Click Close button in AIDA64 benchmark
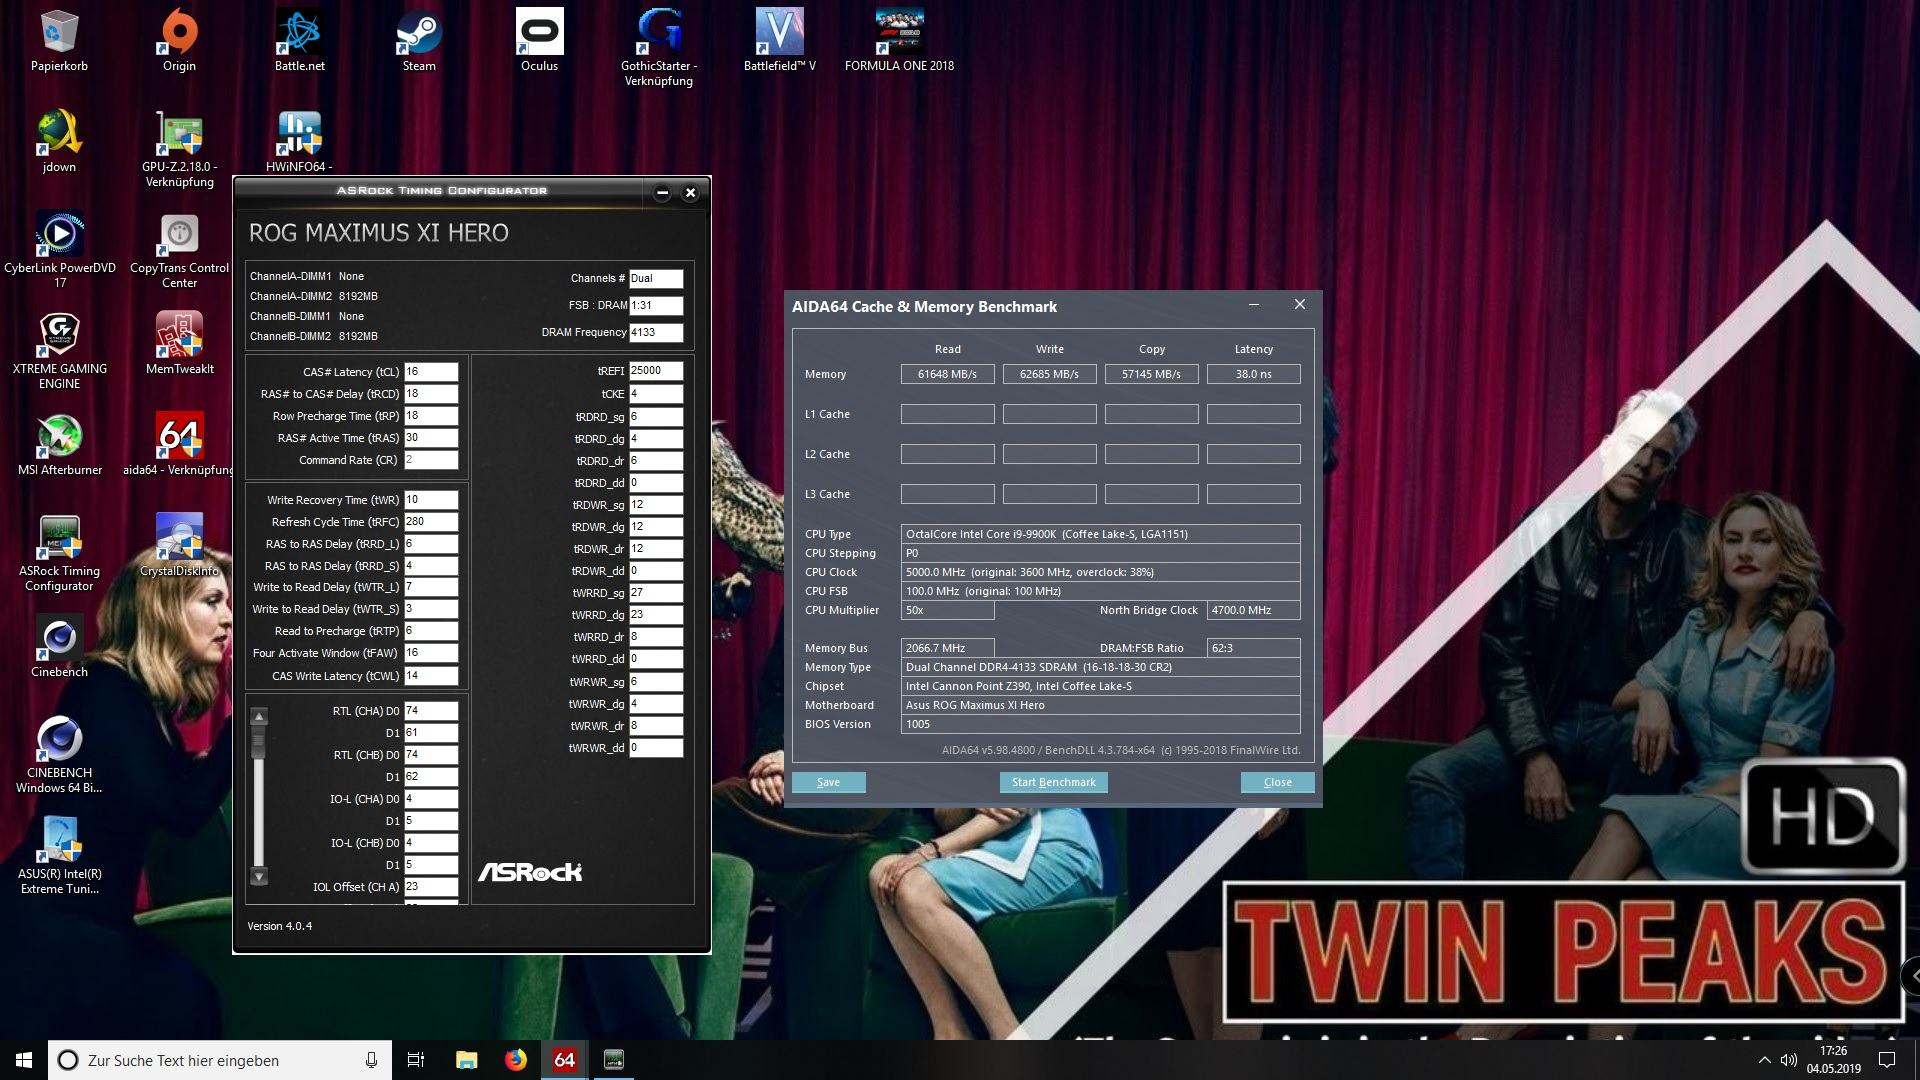Image resolution: width=1920 pixels, height=1080 pixels. [x=1277, y=782]
